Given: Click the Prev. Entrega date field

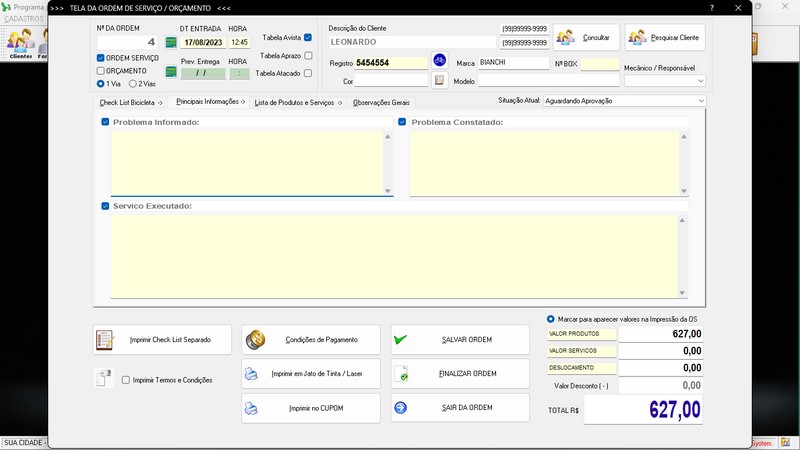Looking at the screenshot, I should coord(203,73).
